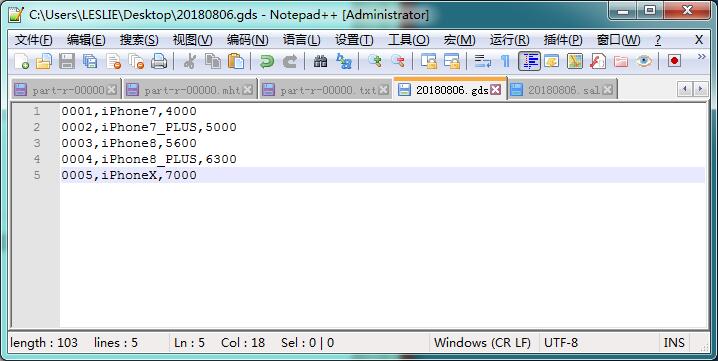
Task: Close the current document with toolbar Close icon
Action: click(114, 61)
